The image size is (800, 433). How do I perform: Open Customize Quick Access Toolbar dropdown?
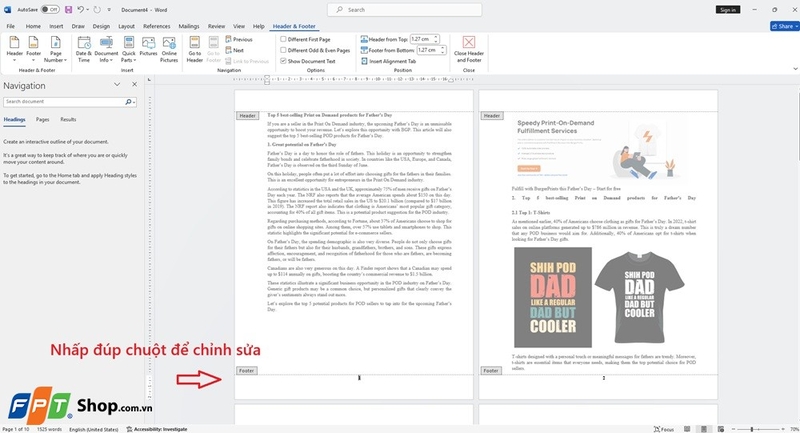coord(109,10)
